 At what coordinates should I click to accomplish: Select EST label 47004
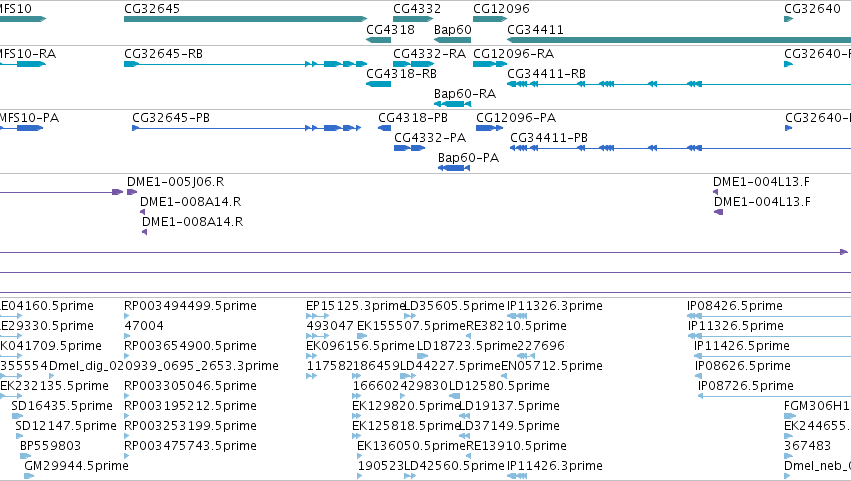[143, 326]
